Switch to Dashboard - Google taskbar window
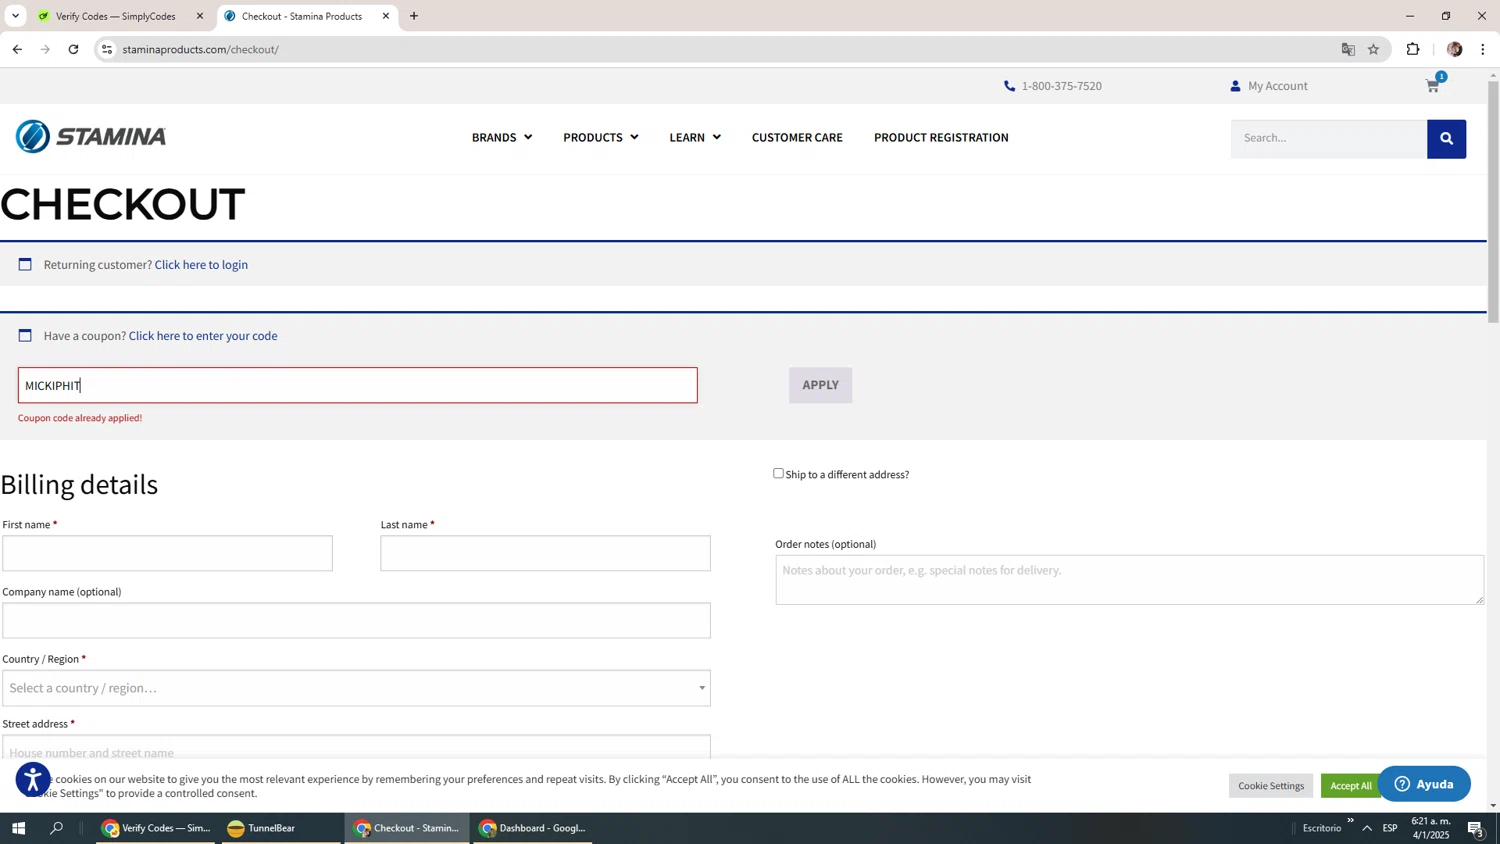 (532, 828)
